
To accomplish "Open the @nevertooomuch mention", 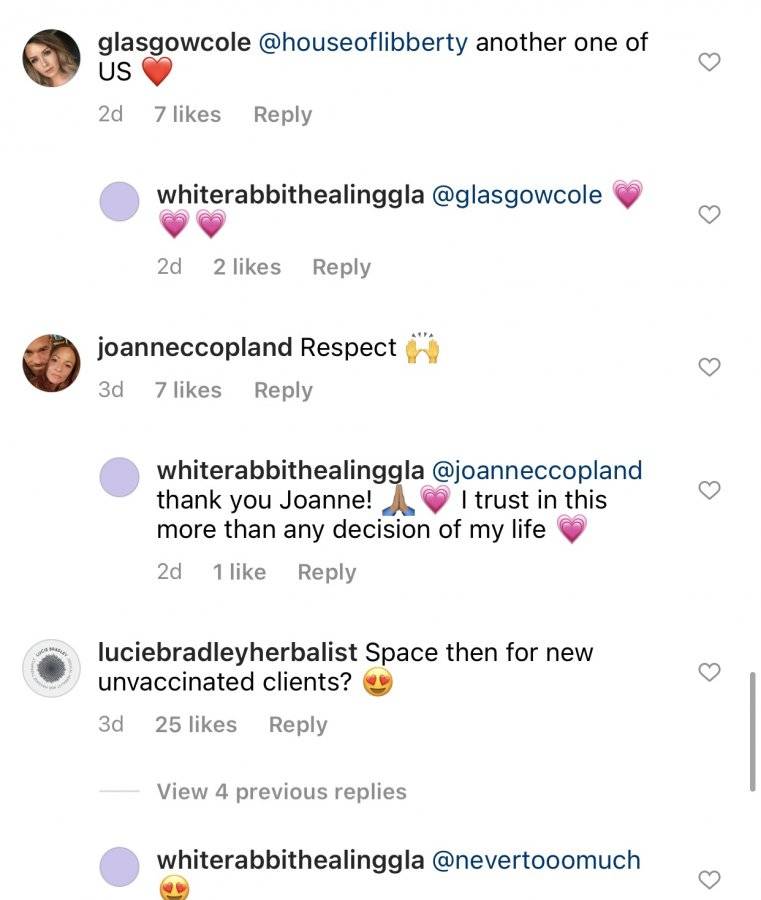I will click(x=536, y=860).
